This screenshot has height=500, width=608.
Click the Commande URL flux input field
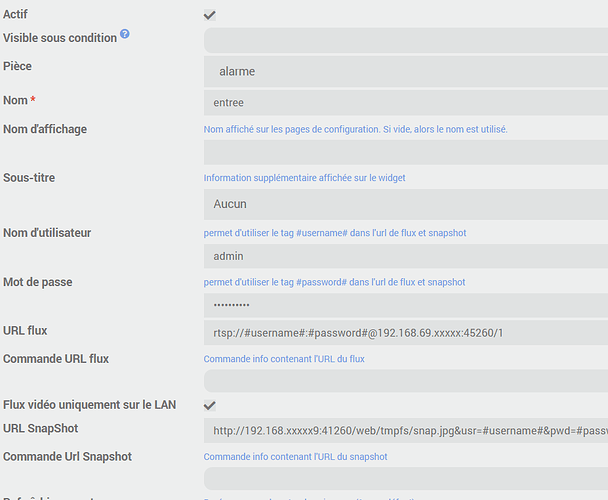[x=405, y=381]
